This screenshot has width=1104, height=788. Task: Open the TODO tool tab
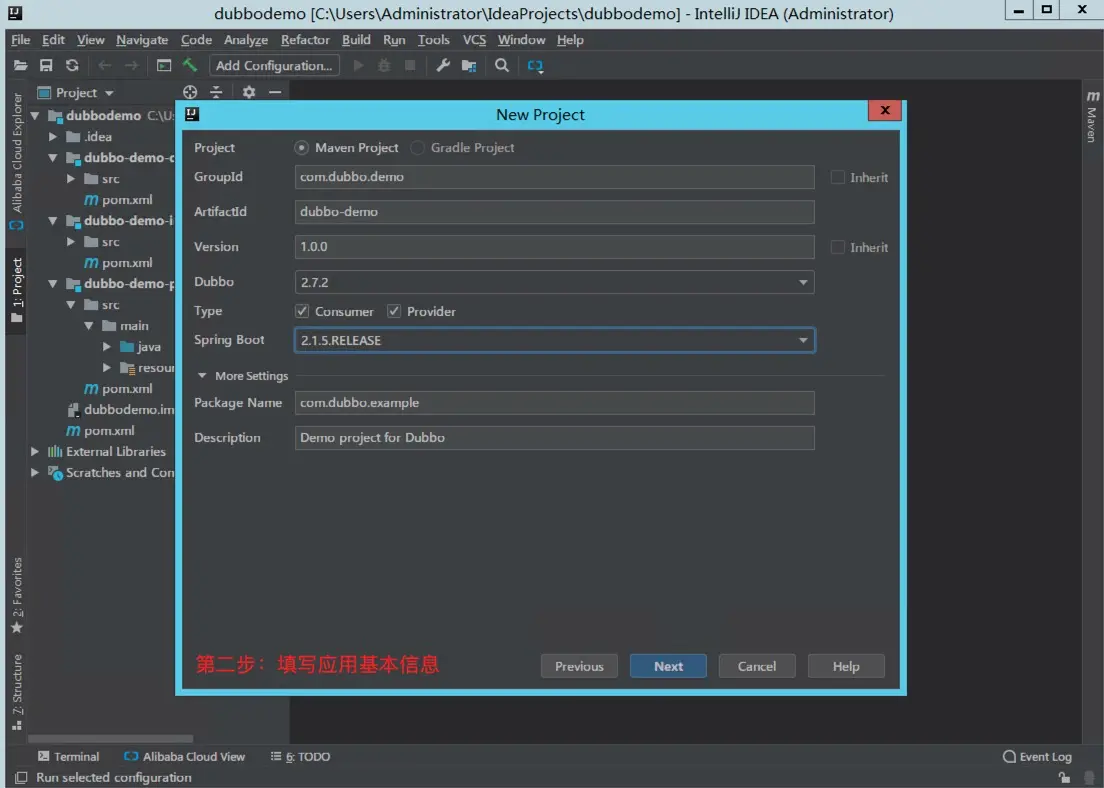tap(301, 756)
